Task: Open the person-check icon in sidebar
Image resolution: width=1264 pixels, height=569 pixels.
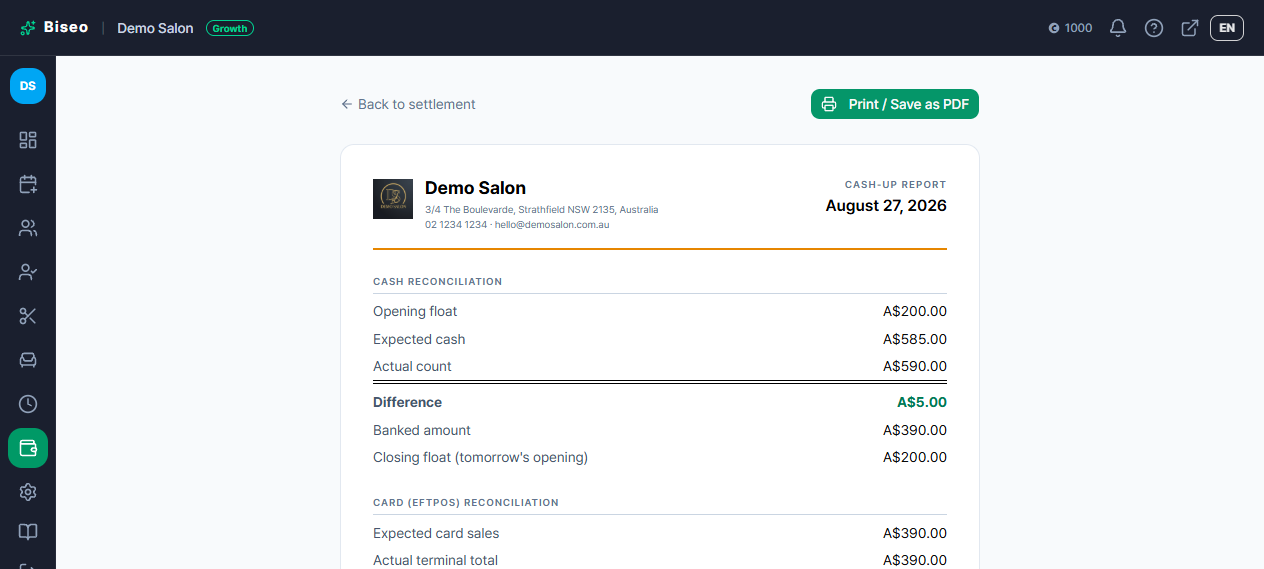Action: 28,272
